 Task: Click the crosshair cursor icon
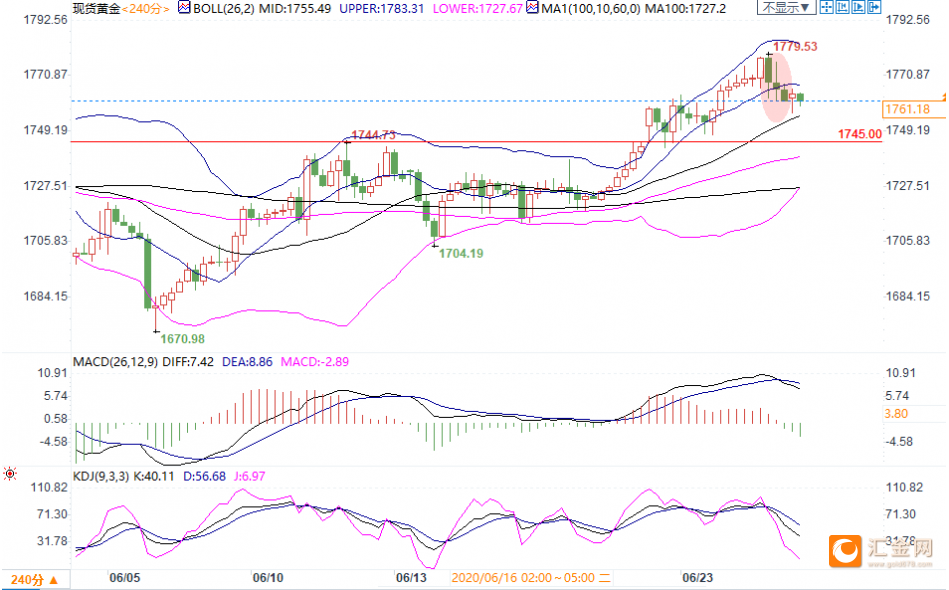tap(826, 7)
